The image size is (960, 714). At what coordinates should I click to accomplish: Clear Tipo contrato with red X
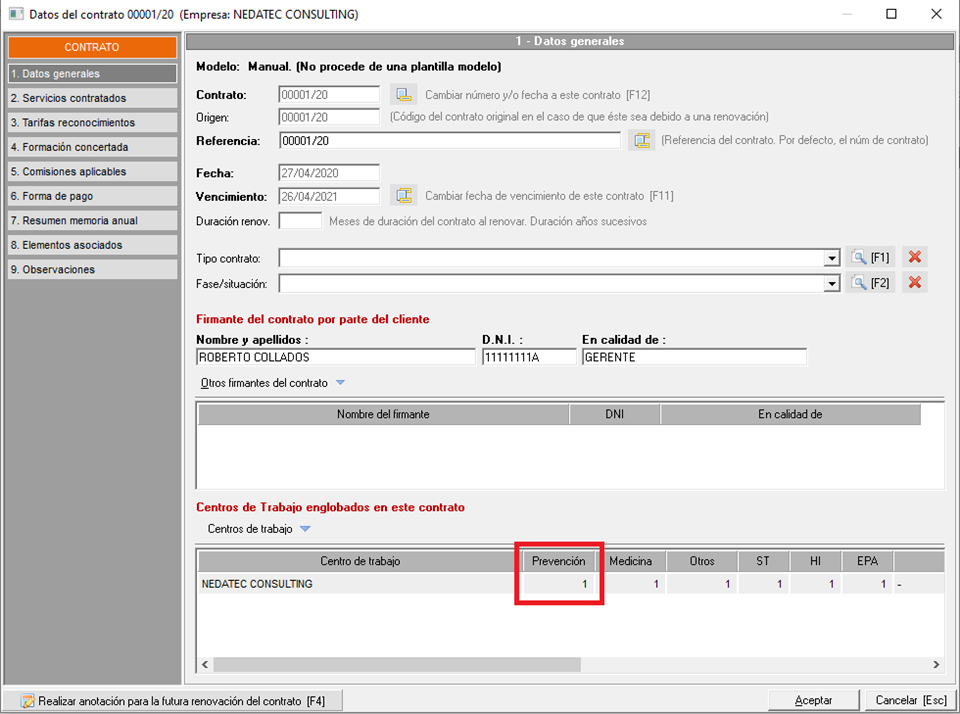pos(914,258)
